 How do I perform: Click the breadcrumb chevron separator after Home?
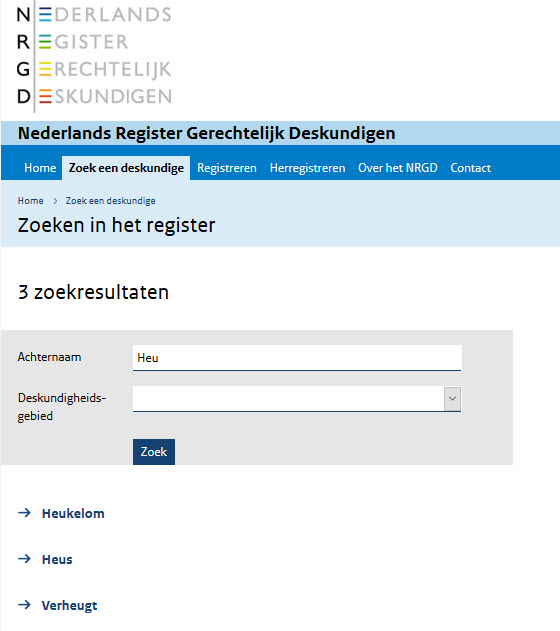(x=55, y=201)
